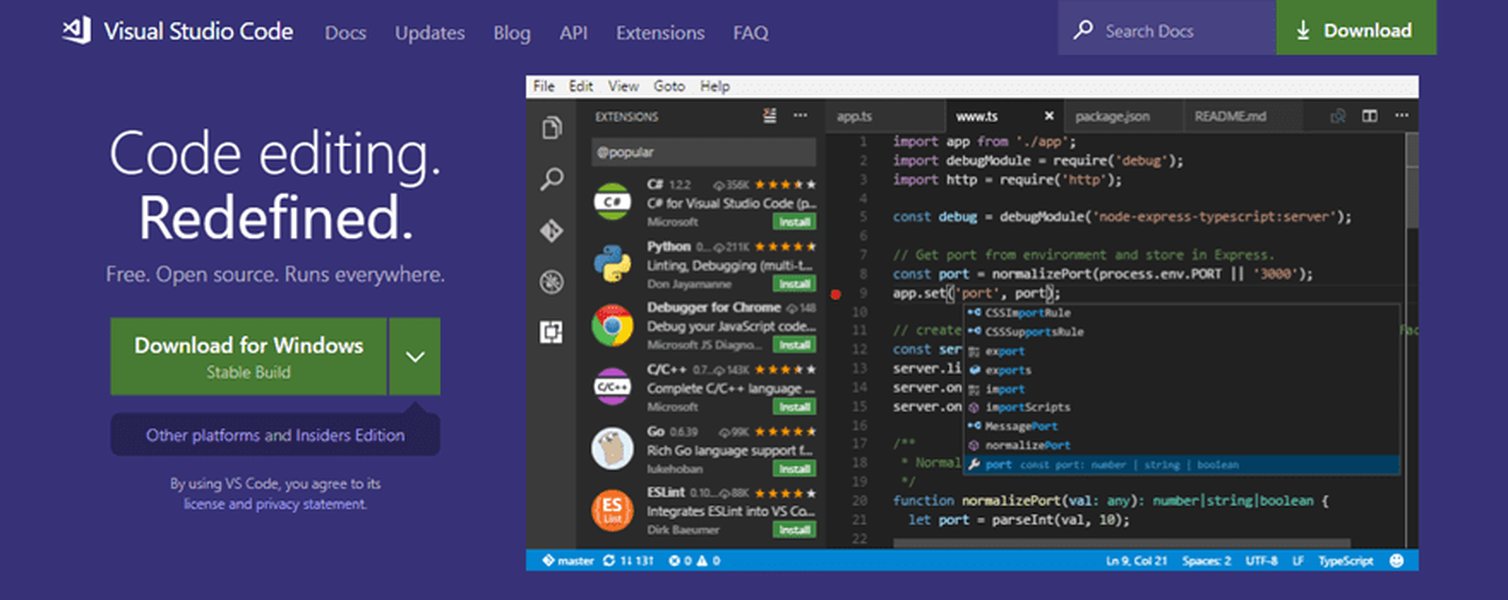Screen dimensions: 1508x600
Task: Click the Search Docs input field
Action: tap(1167, 28)
